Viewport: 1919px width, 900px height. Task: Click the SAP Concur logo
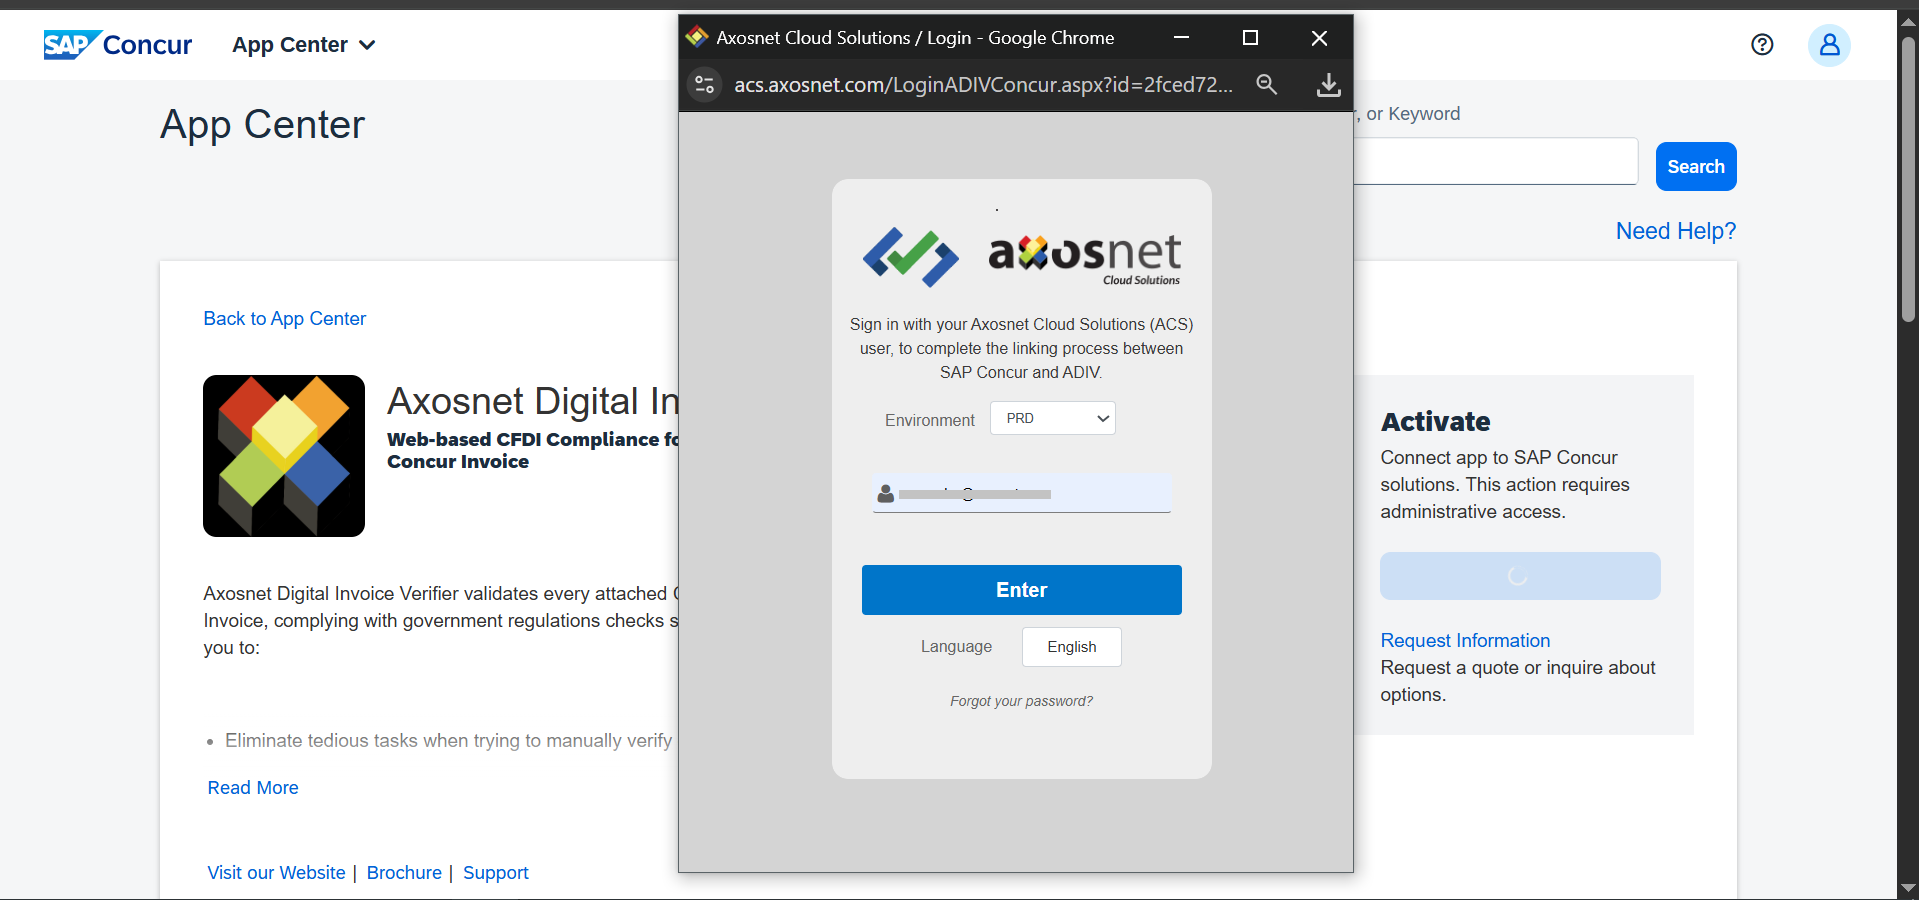117,45
